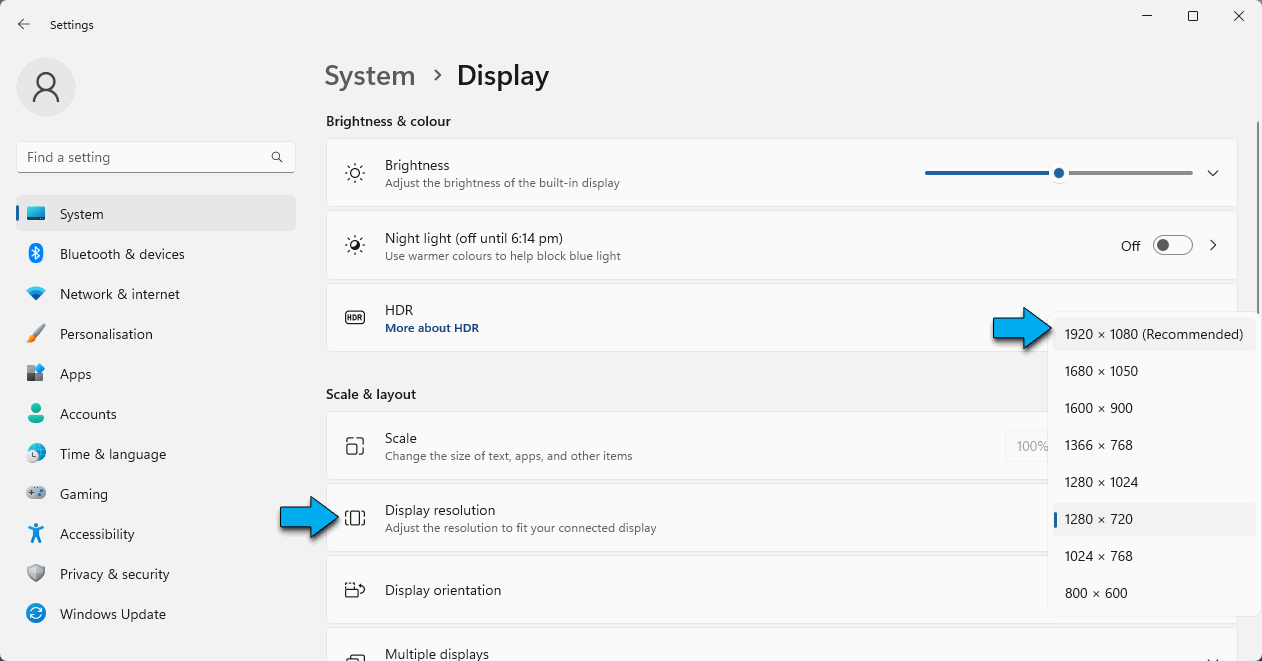This screenshot has height=661, width=1262.
Task: Turn on the Night light toggle
Action: point(1172,245)
